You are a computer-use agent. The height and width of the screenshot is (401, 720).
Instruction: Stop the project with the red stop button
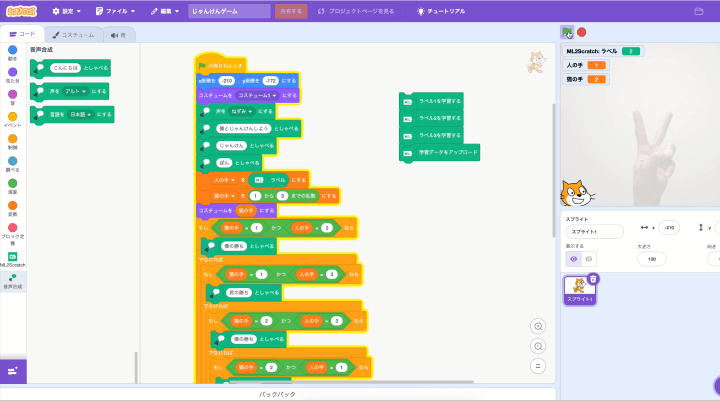point(582,32)
